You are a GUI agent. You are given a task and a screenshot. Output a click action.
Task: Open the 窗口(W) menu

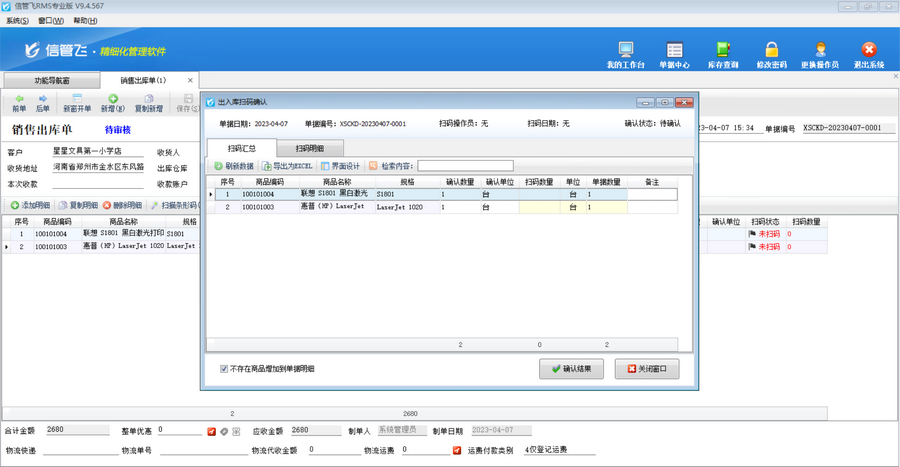pos(50,20)
